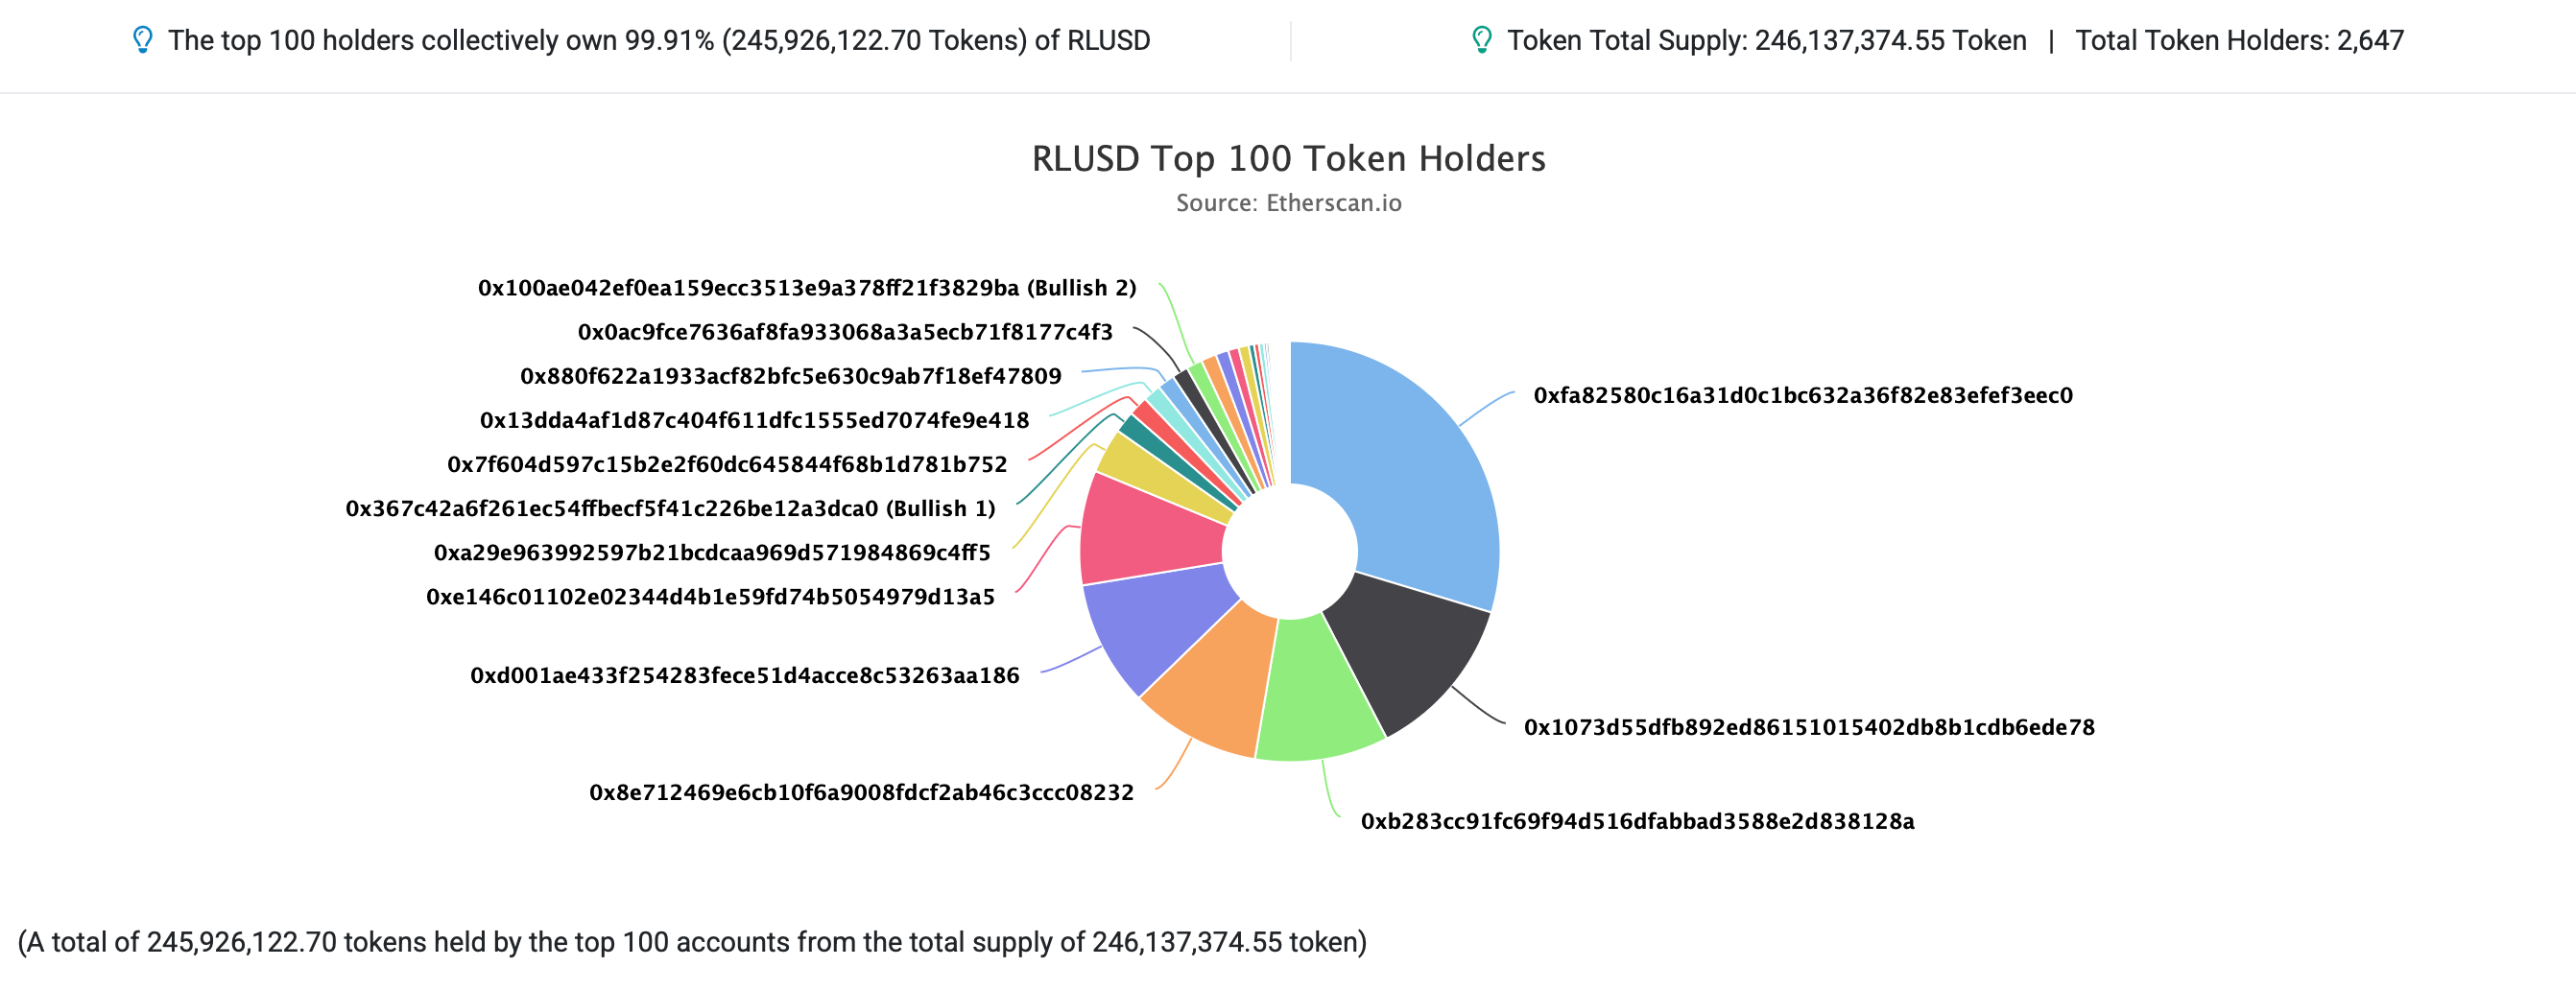
Task: Click the label 0x100ae042ef0ea159ecc (Bullish 2)
Action: point(805,289)
